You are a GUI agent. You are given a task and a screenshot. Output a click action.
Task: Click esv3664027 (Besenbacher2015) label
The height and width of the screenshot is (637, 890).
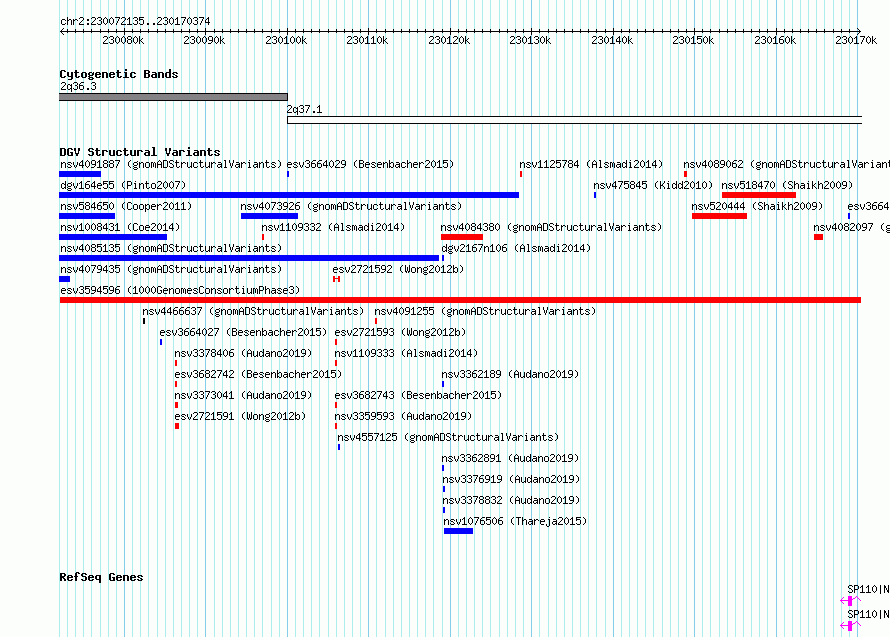coord(243,332)
